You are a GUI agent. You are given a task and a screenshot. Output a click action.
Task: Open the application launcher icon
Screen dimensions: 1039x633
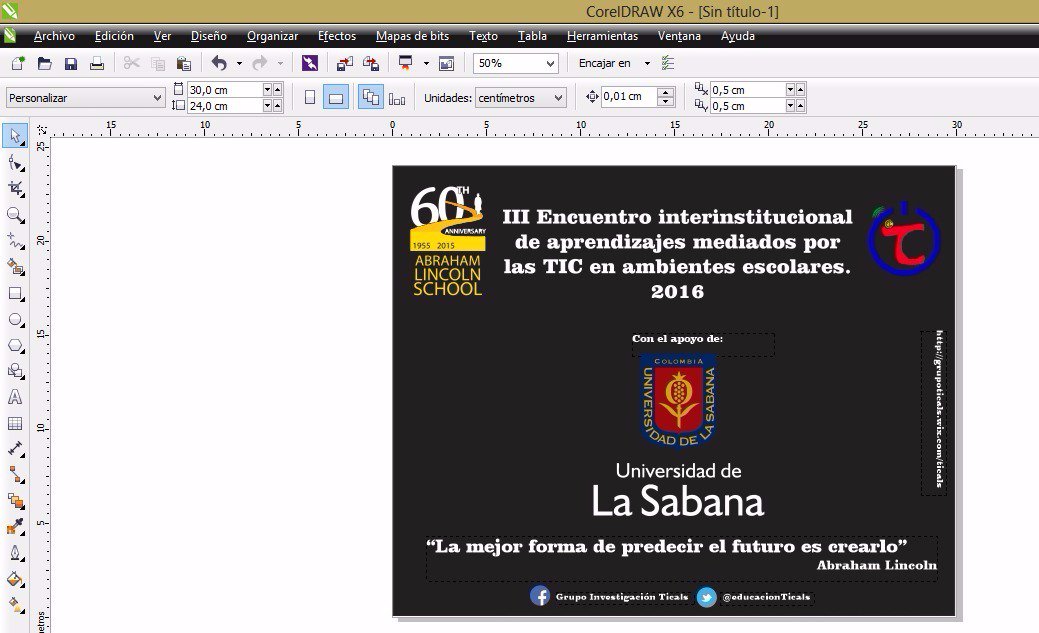405,63
